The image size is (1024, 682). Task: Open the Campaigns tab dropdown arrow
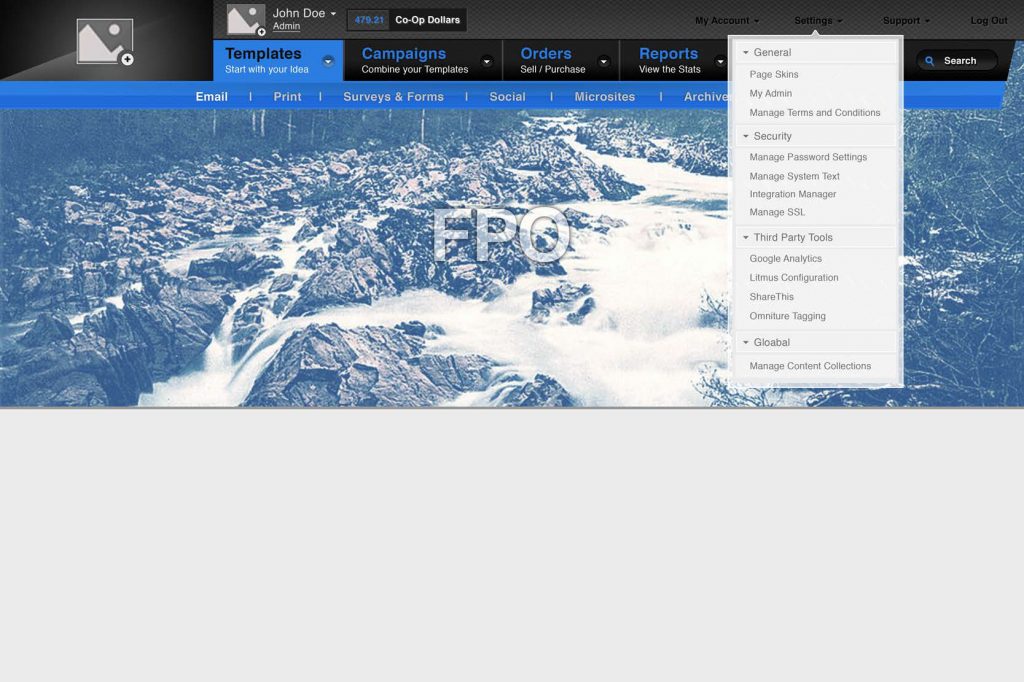(x=487, y=61)
